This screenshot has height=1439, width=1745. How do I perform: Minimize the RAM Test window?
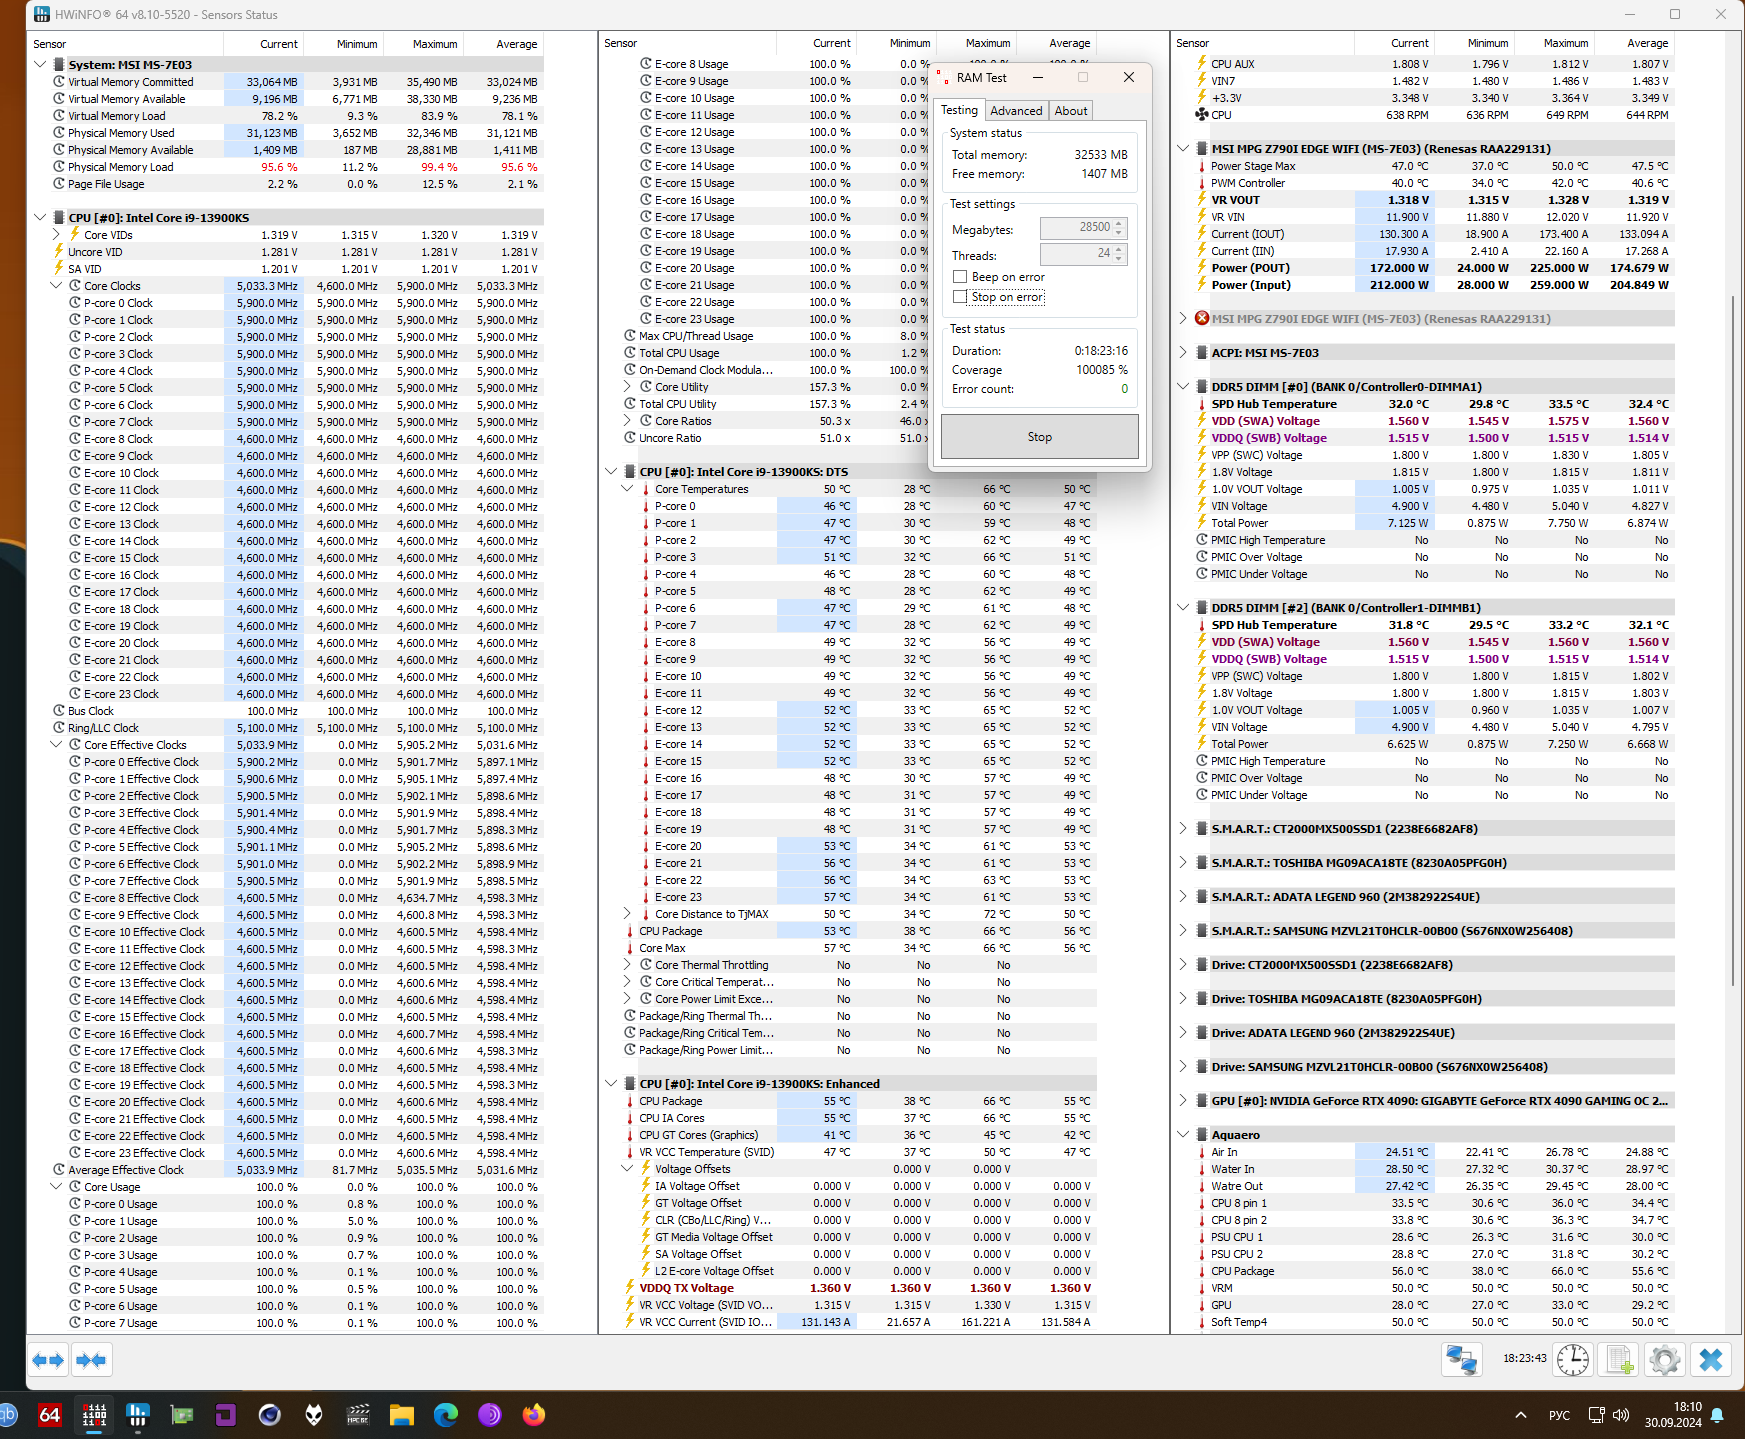pyautogui.click(x=1038, y=77)
